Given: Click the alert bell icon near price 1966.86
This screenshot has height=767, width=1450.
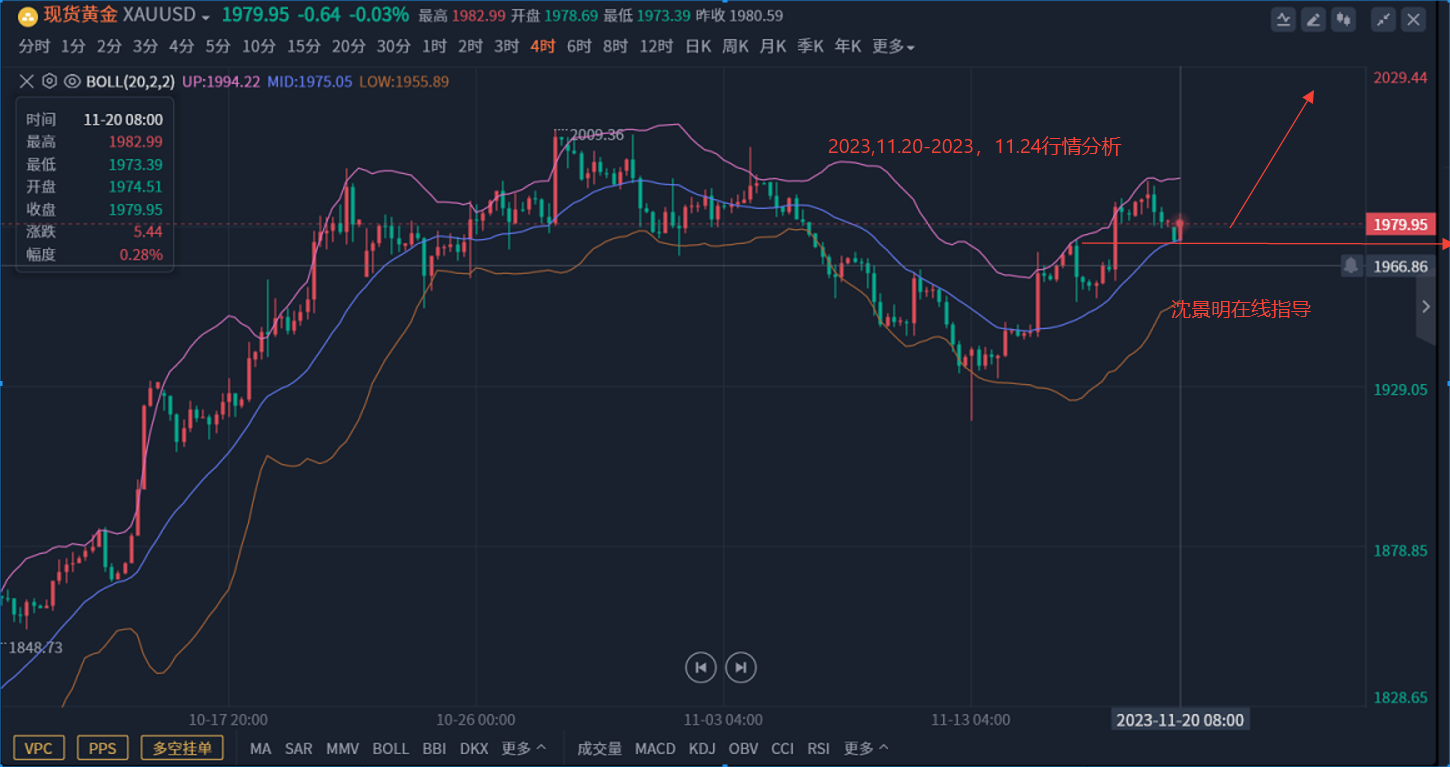Looking at the screenshot, I should pyautogui.click(x=1351, y=265).
